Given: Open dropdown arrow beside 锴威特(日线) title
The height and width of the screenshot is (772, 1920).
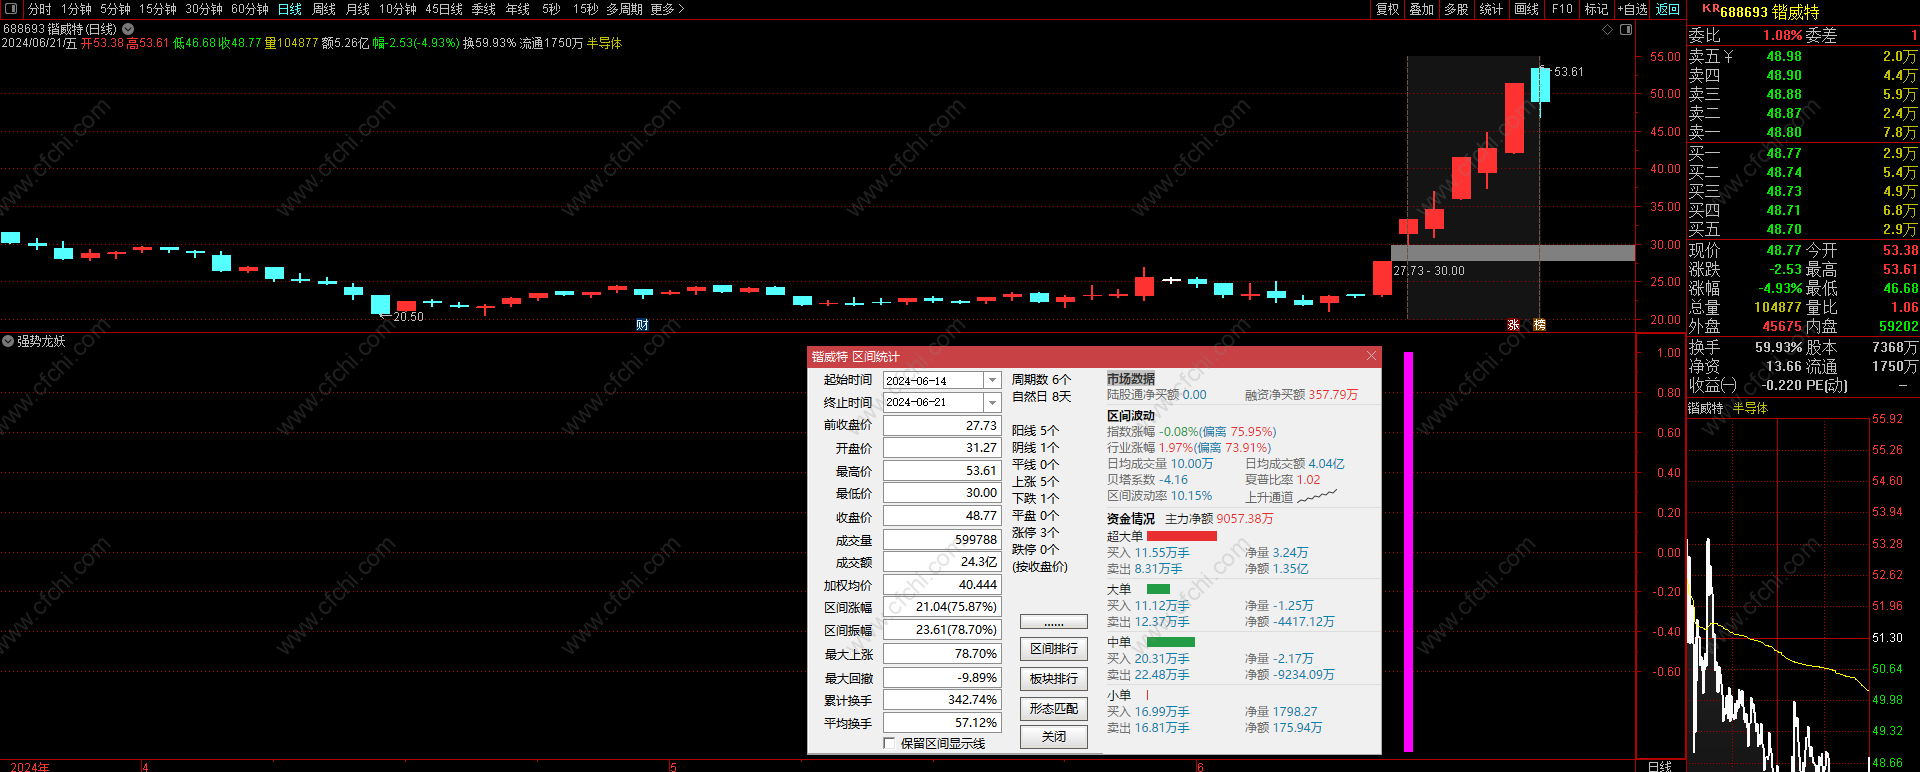Looking at the screenshot, I should (128, 29).
